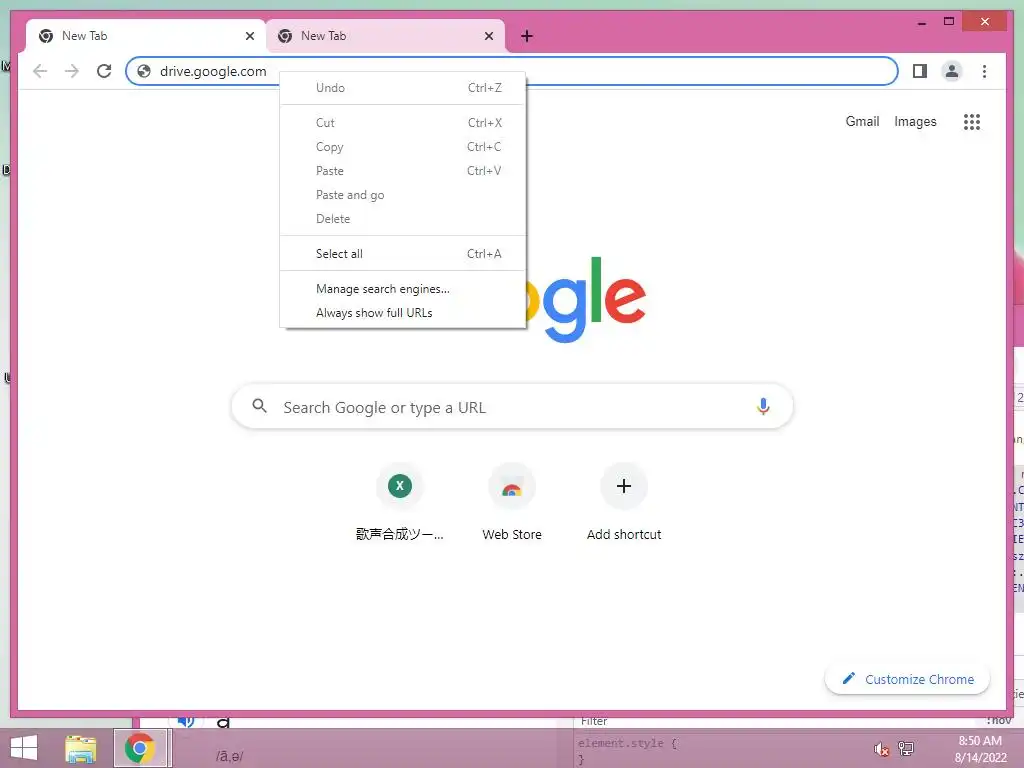Click the Search Google or type URL box
This screenshot has width=1024, height=768.
(x=512, y=406)
